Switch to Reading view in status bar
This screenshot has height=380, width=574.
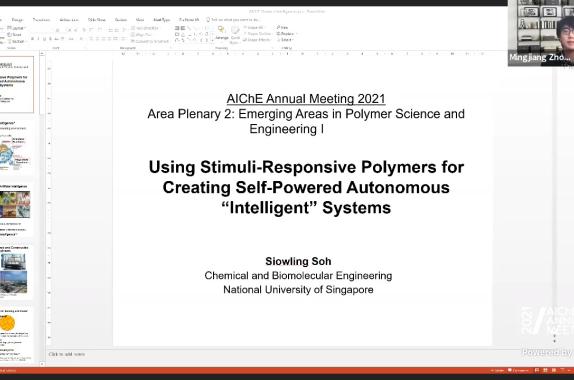click(x=554, y=370)
